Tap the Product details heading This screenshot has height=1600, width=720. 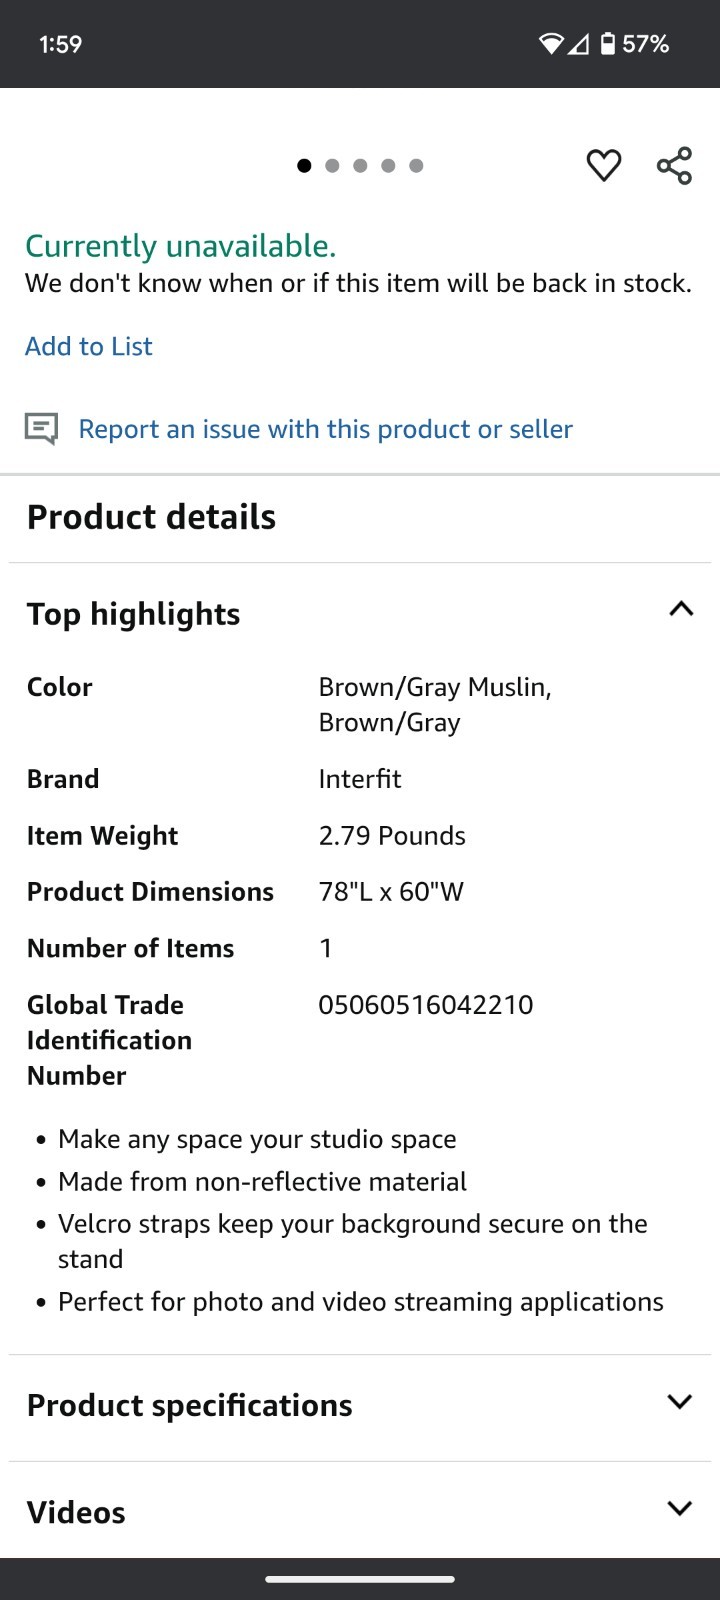click(x=151, y=517)
